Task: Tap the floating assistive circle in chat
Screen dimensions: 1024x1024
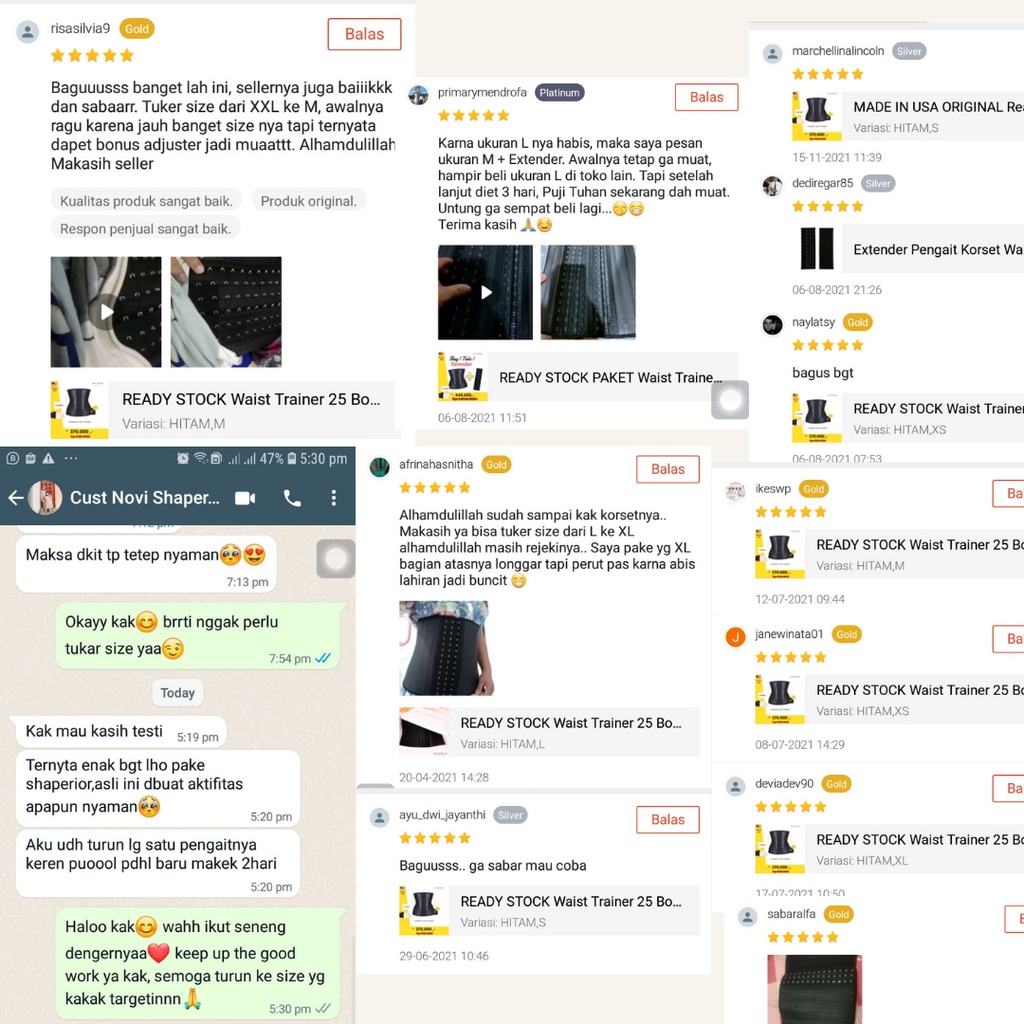Action: (x=336, y=559)
